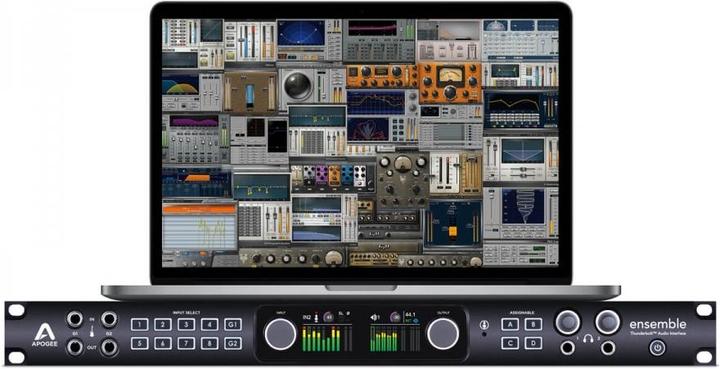Select the G1 guitar input button
720x369 pixels.
coord(233,325)
